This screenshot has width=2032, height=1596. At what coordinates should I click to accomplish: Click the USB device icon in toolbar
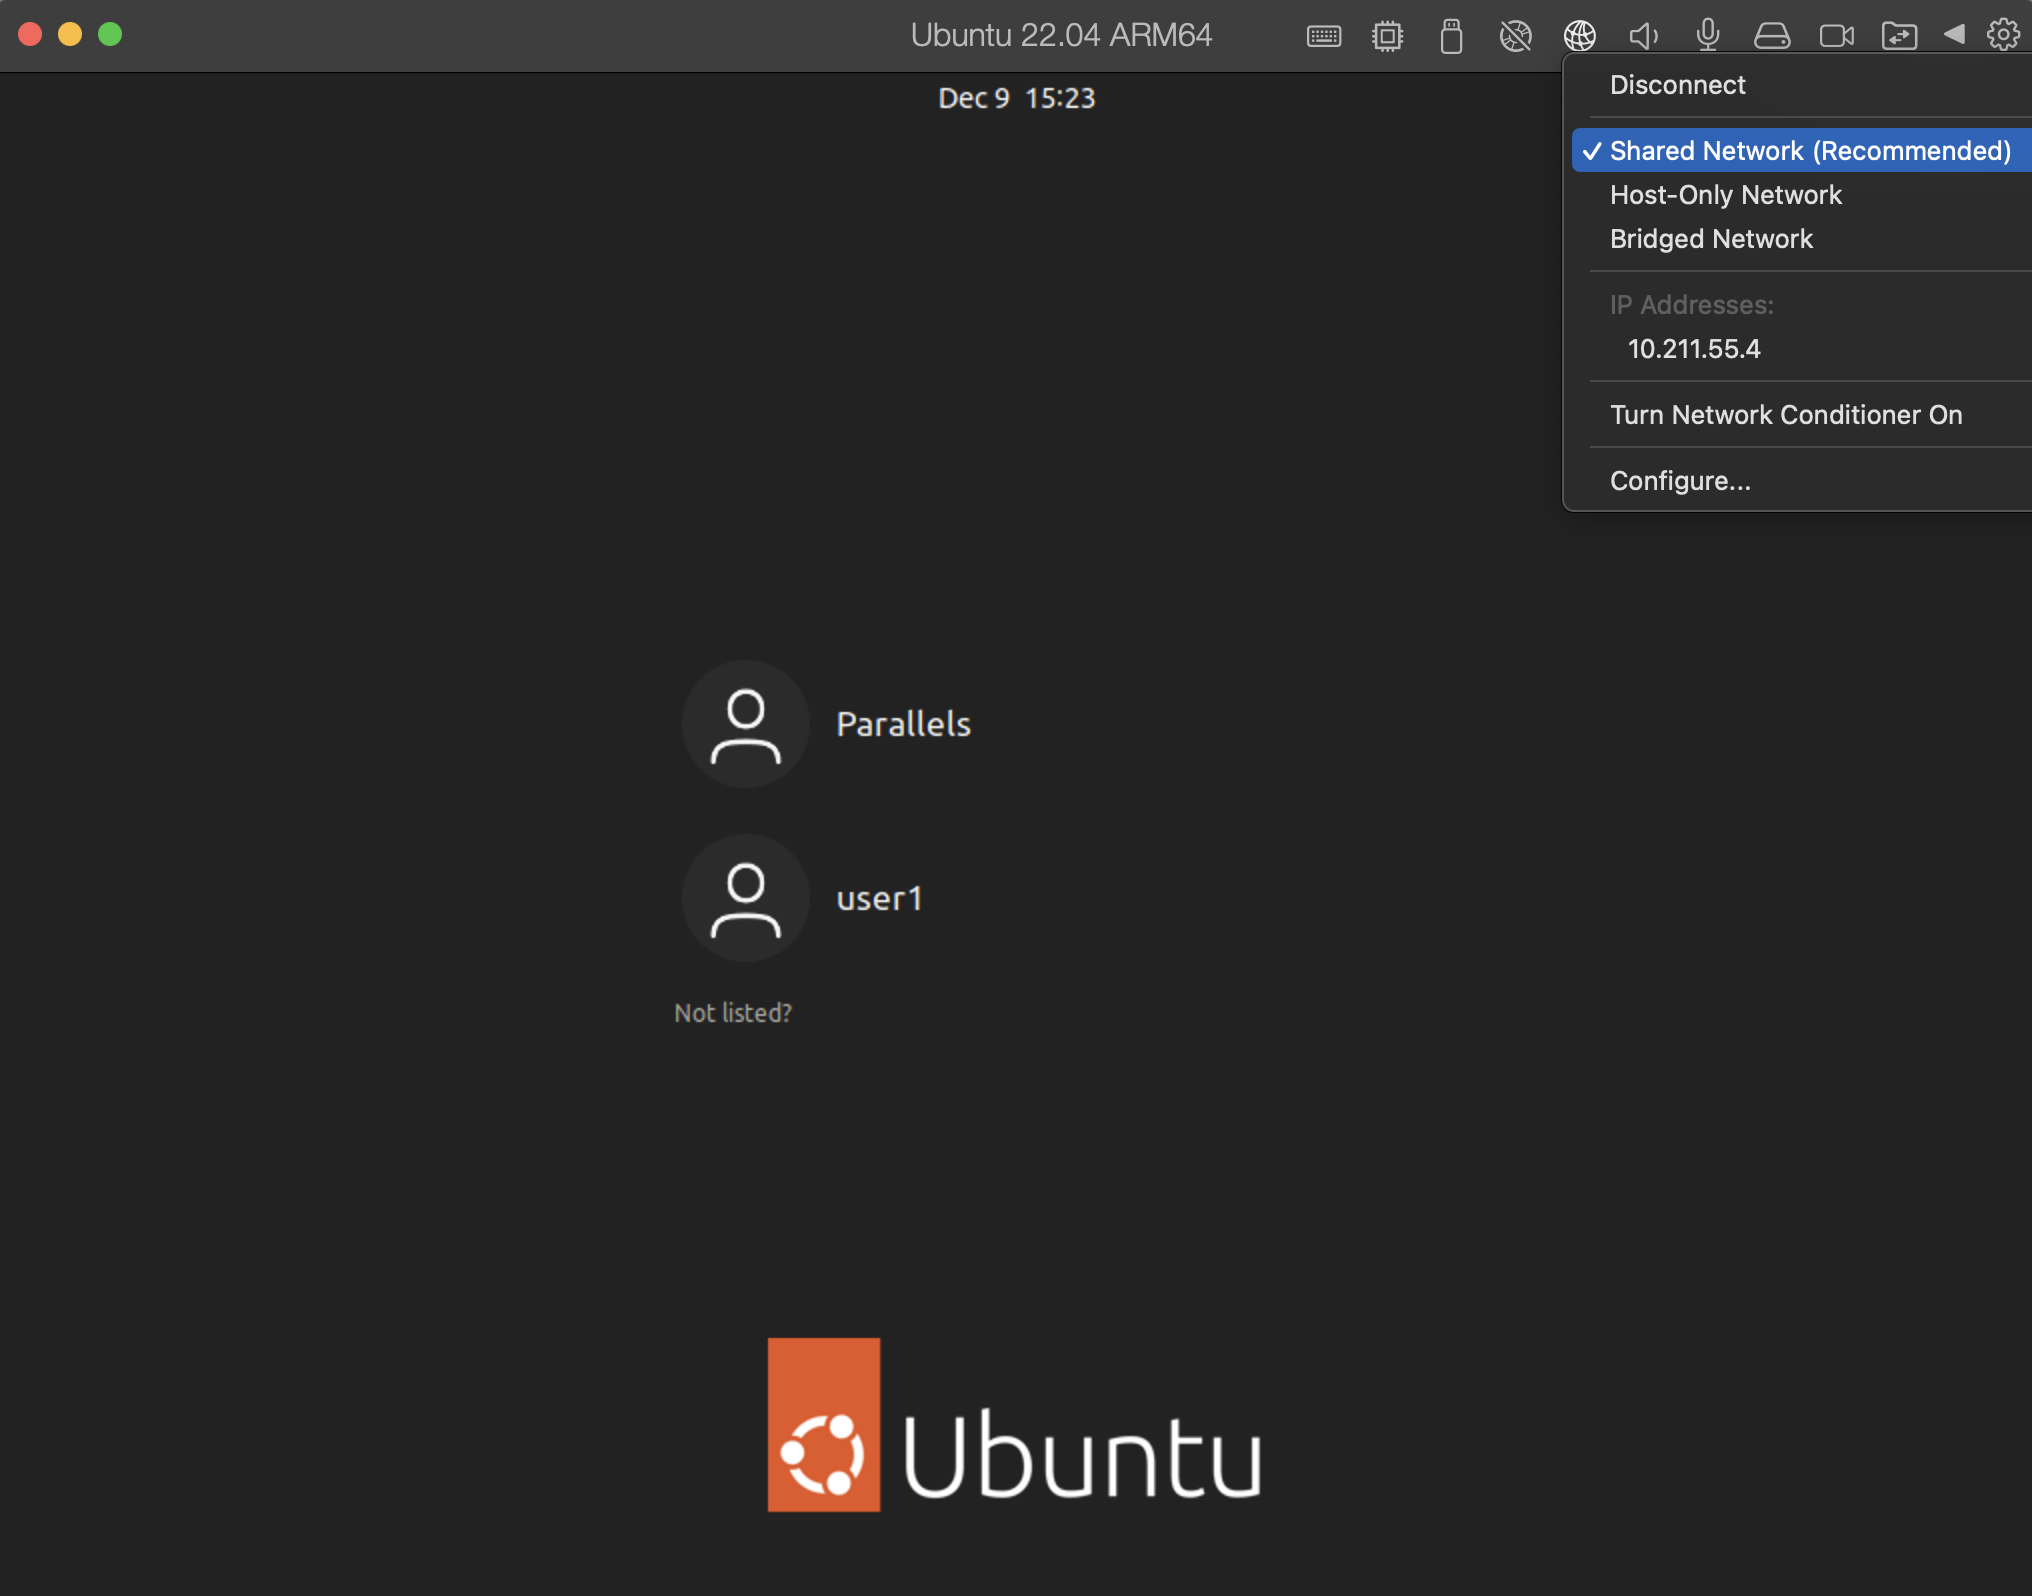coord(1451,35)
